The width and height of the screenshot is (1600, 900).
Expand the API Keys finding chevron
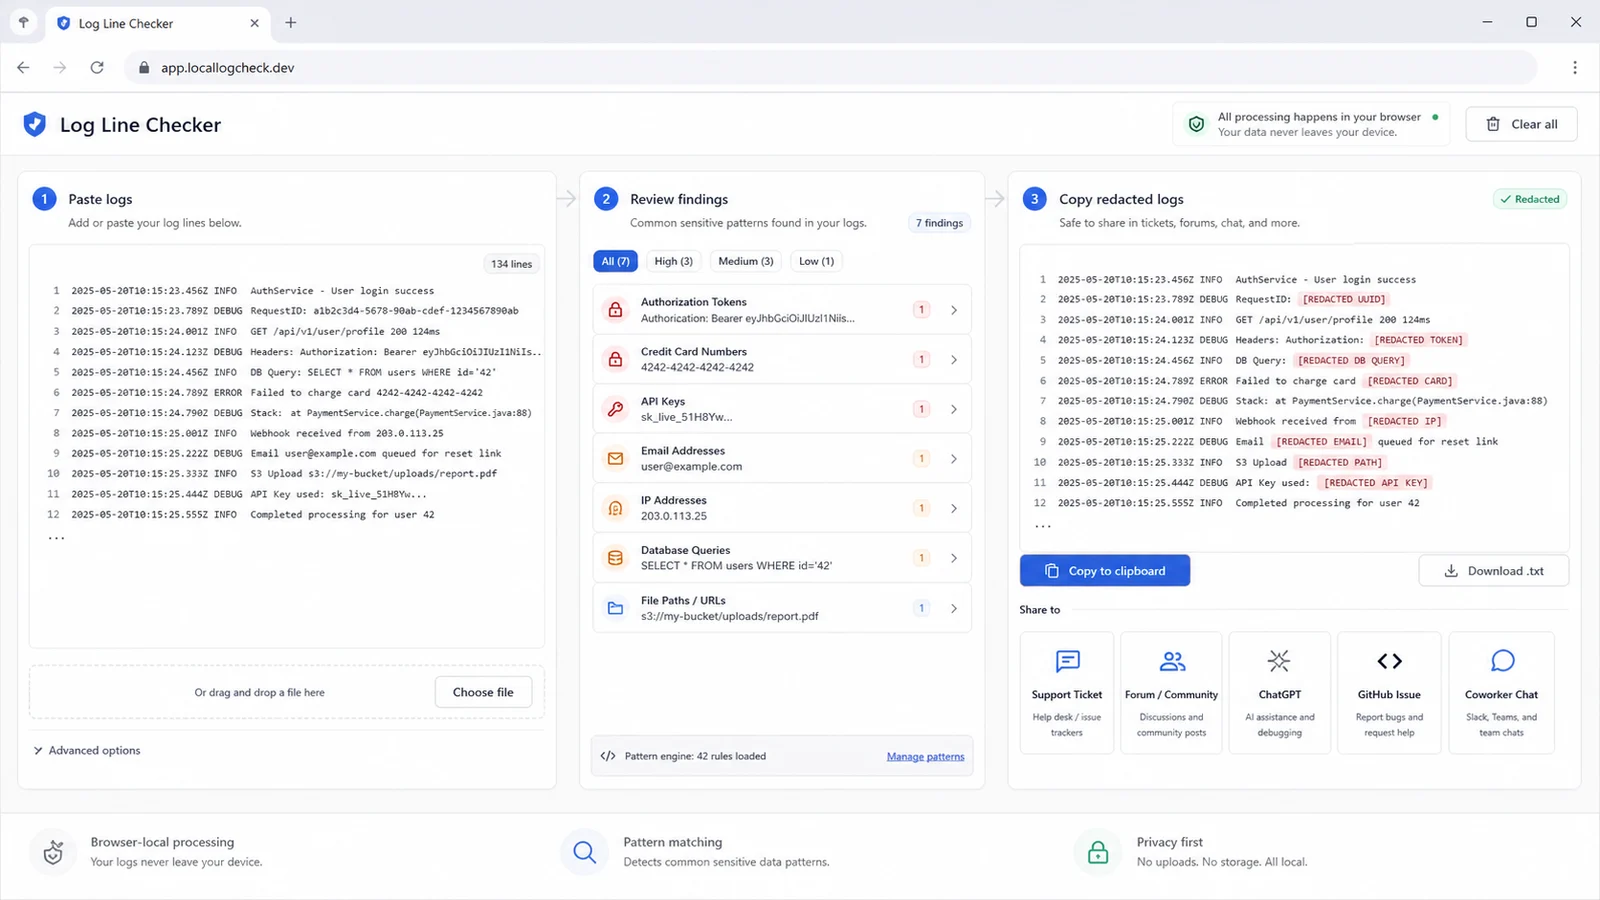pyautogui.click(x=954, y=409)
